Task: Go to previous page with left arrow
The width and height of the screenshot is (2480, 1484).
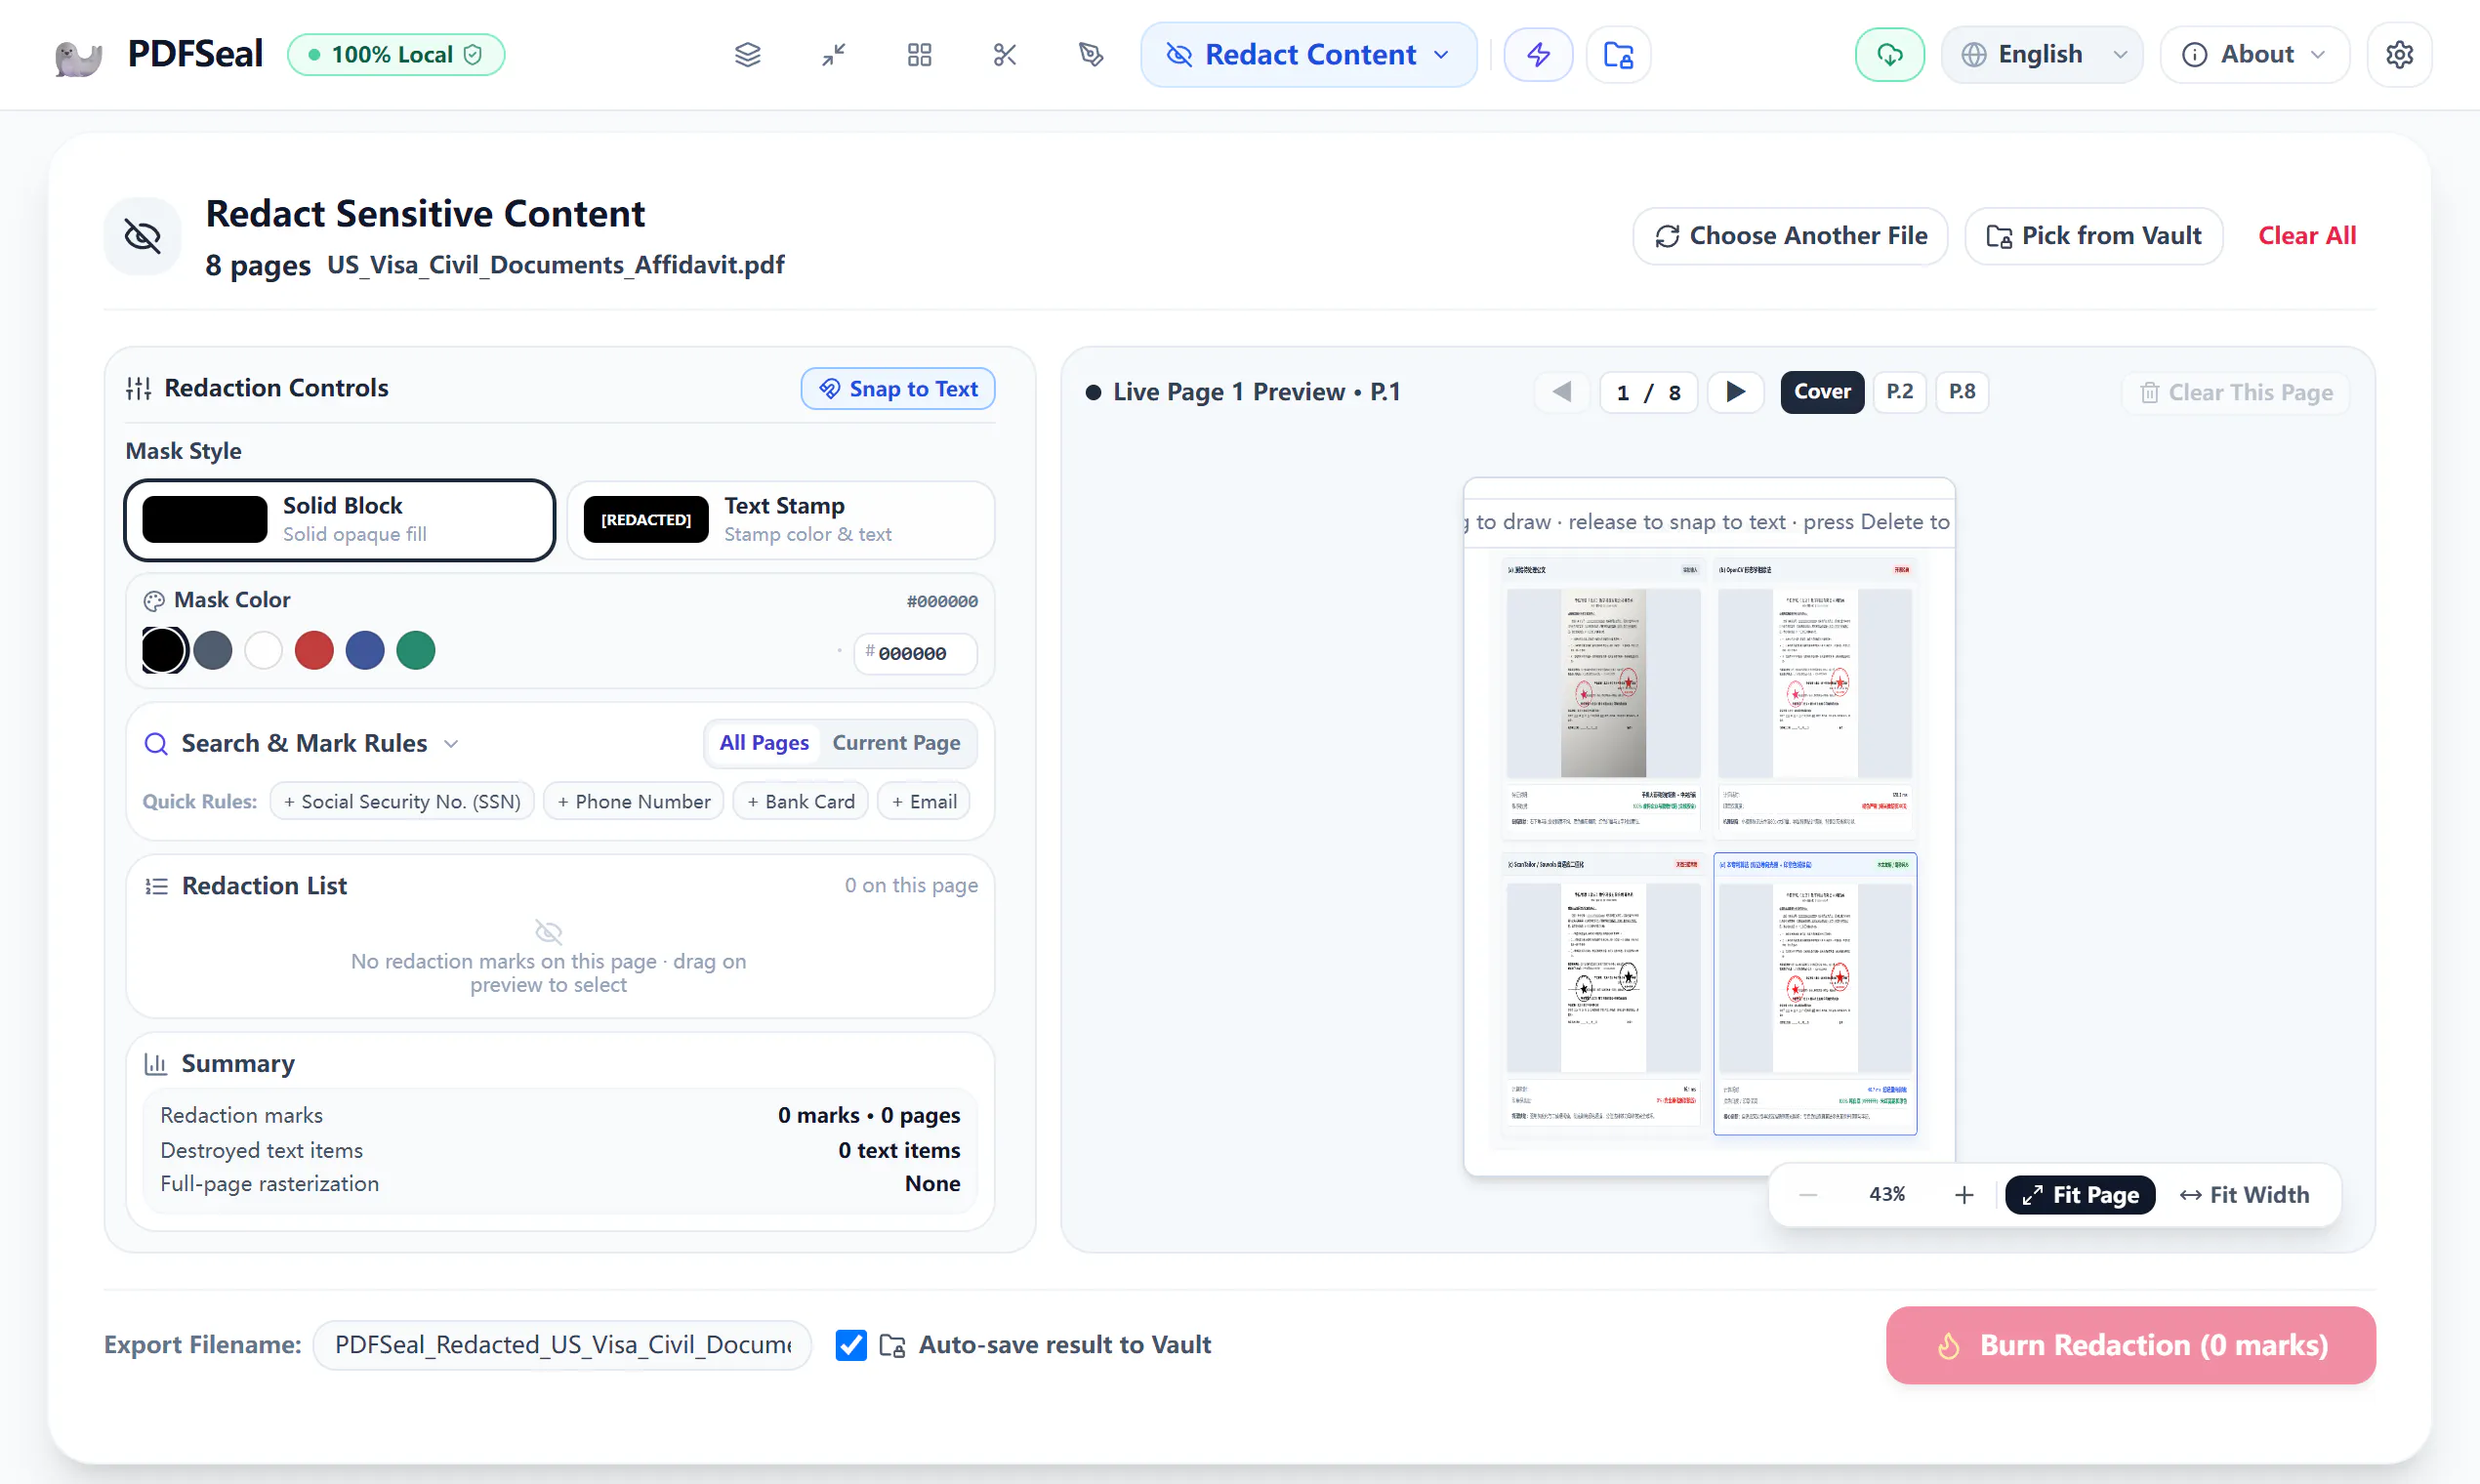Action: click(x=1562, y=392)
